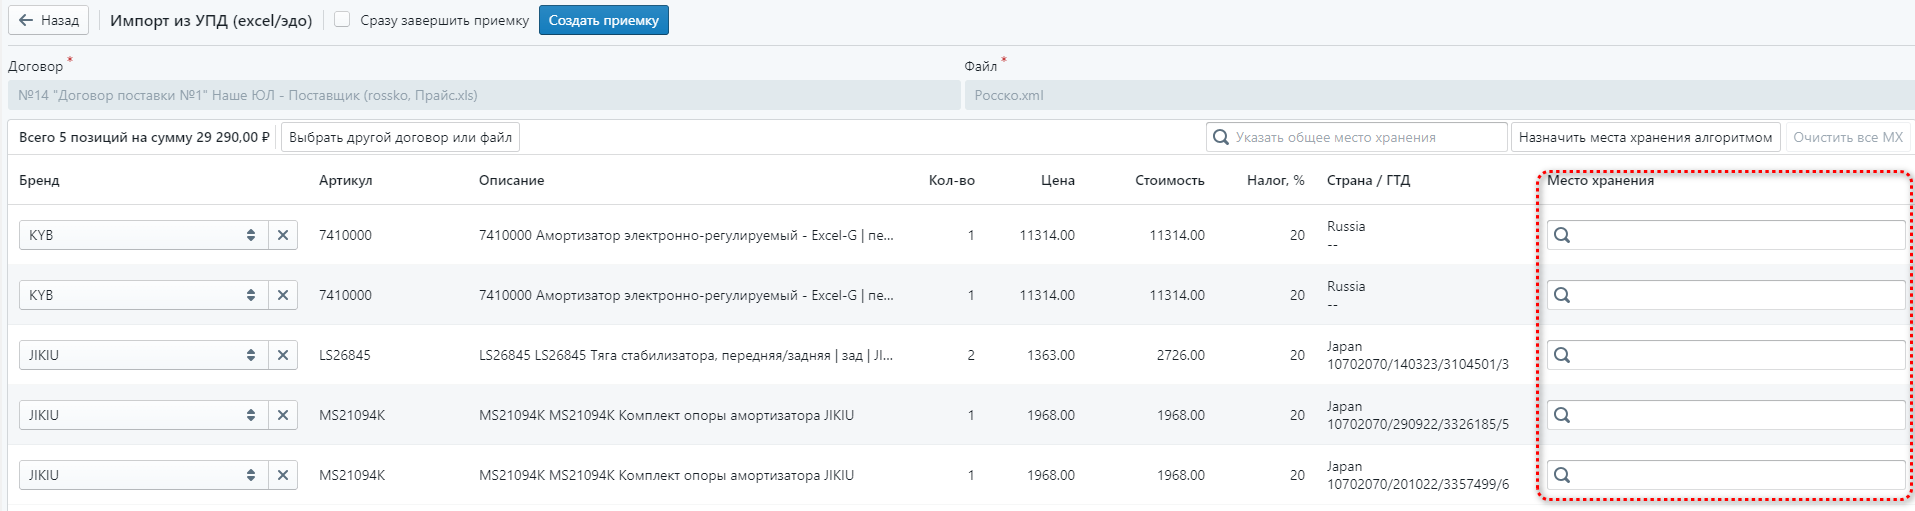The width and height of the screenshot is (1915, 511).
Task: Click the 'Создать приемку' button
Action: coord(603,20)
